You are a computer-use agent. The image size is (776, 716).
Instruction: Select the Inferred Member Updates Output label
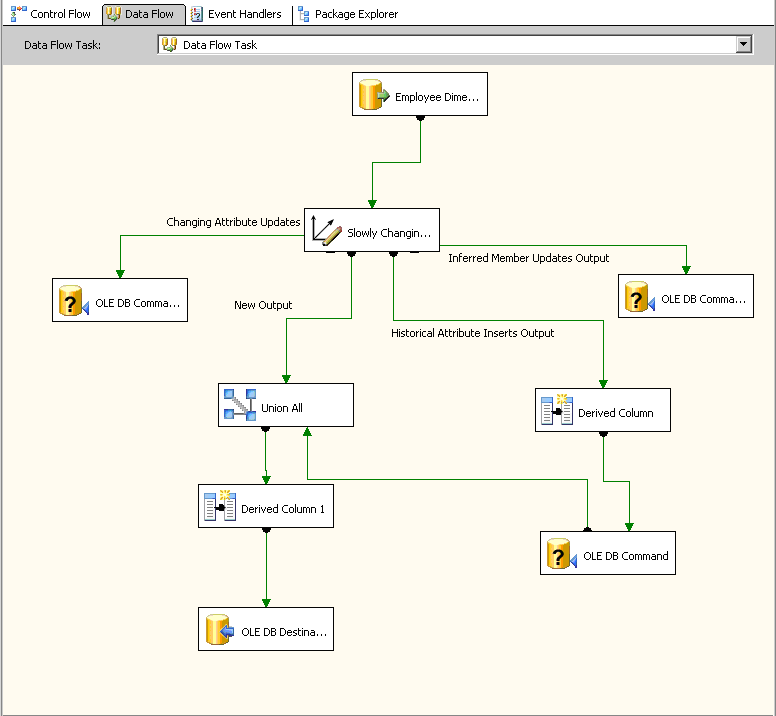[x=528, y=258]
